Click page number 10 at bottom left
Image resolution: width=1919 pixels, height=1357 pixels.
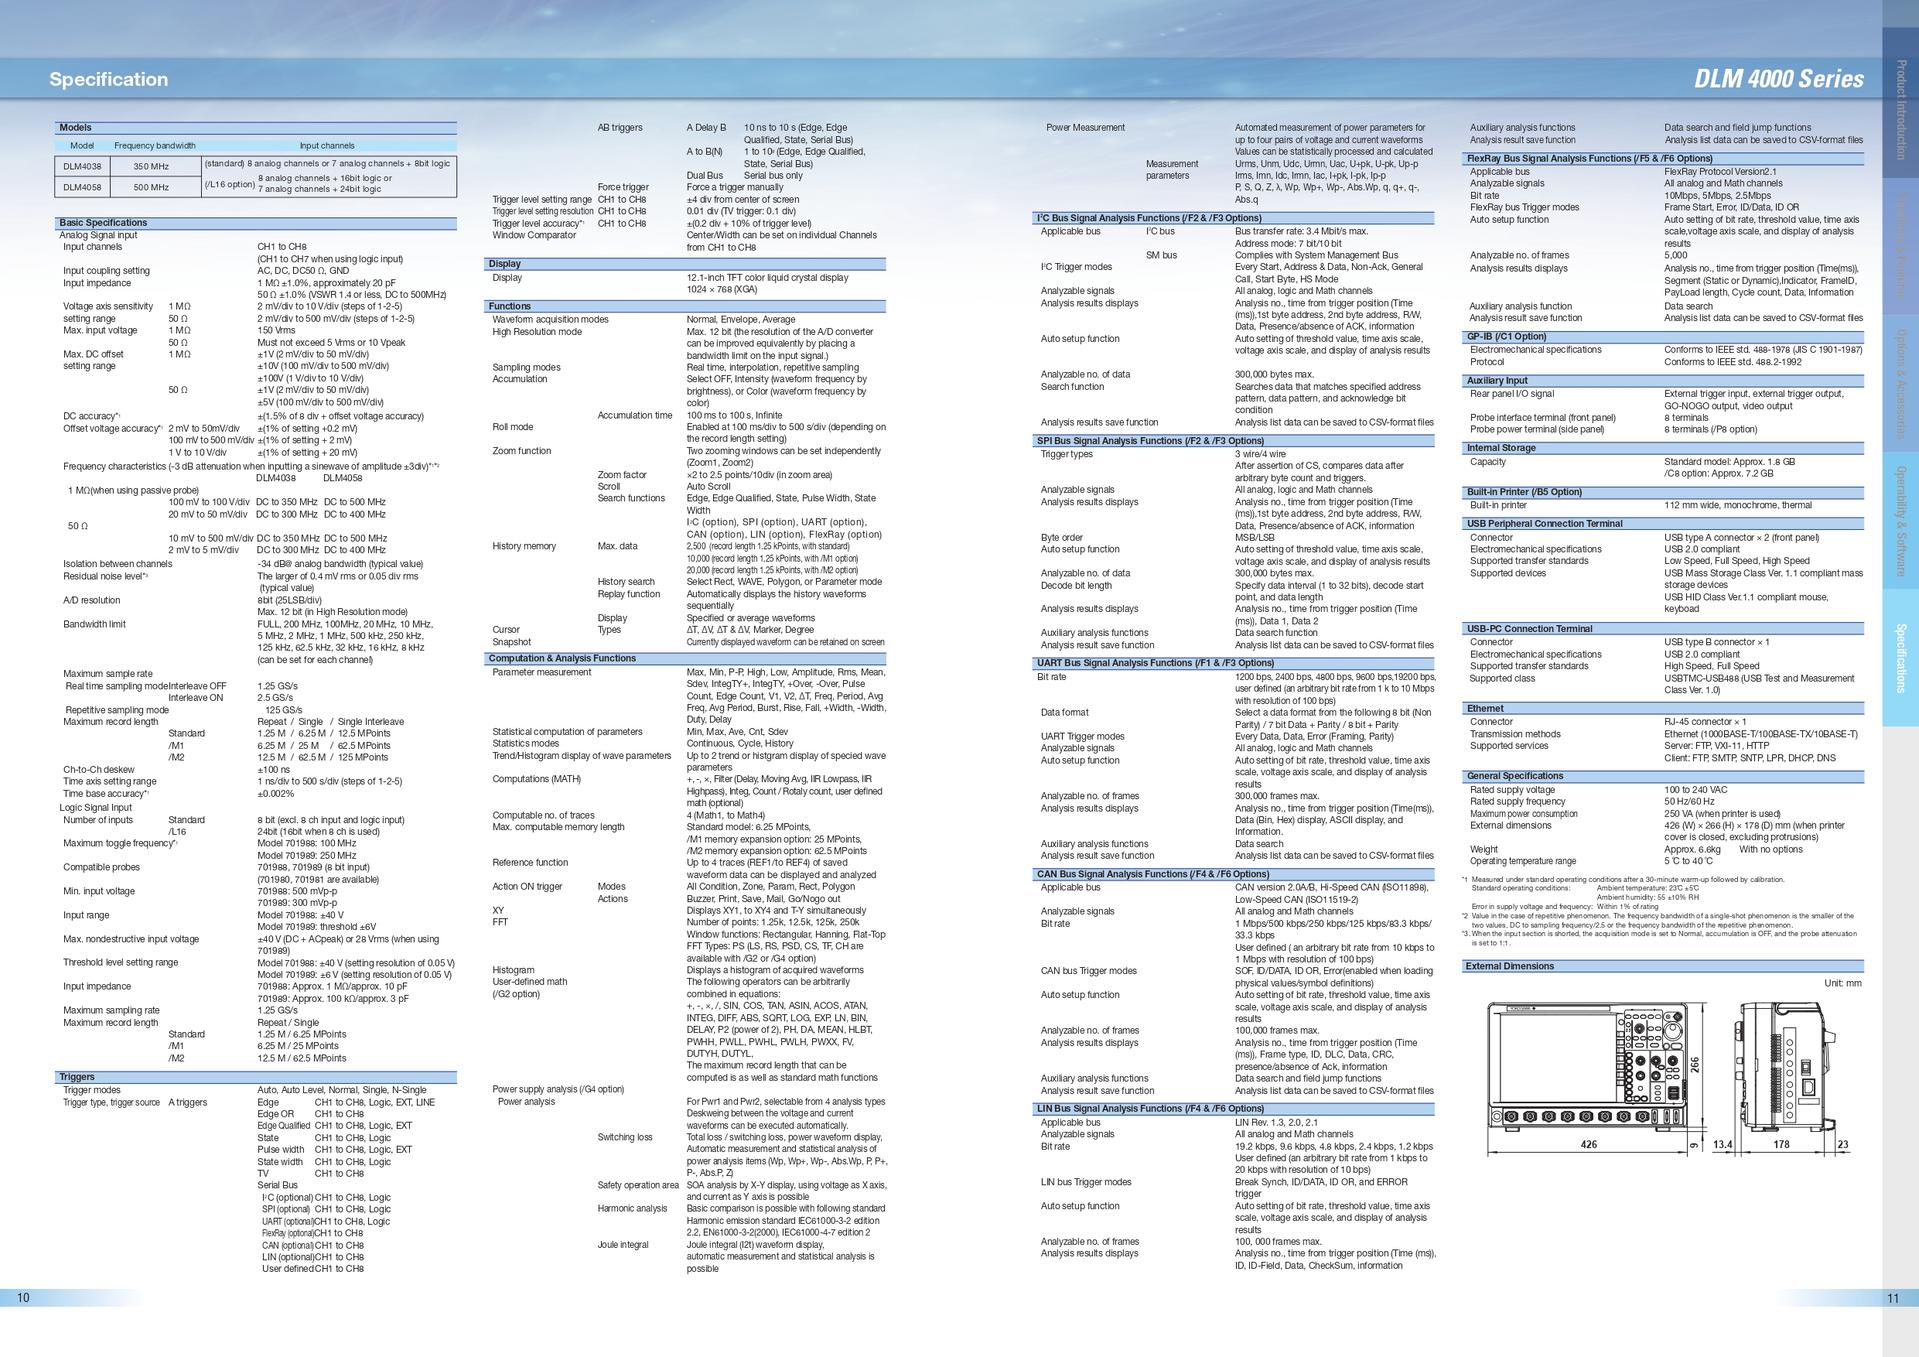23,1298
